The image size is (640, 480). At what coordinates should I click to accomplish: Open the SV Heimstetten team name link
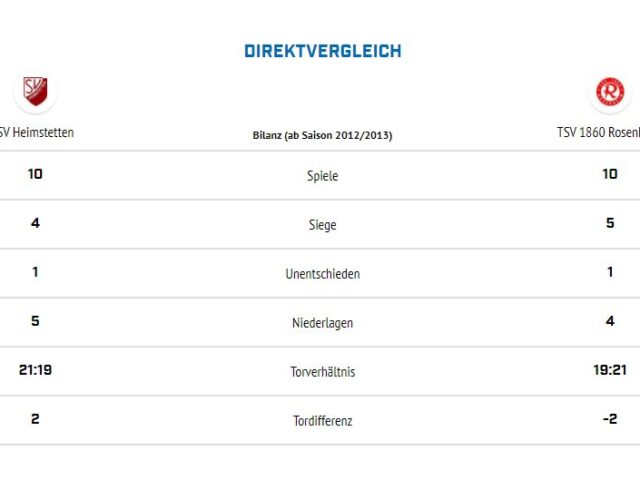37,132
